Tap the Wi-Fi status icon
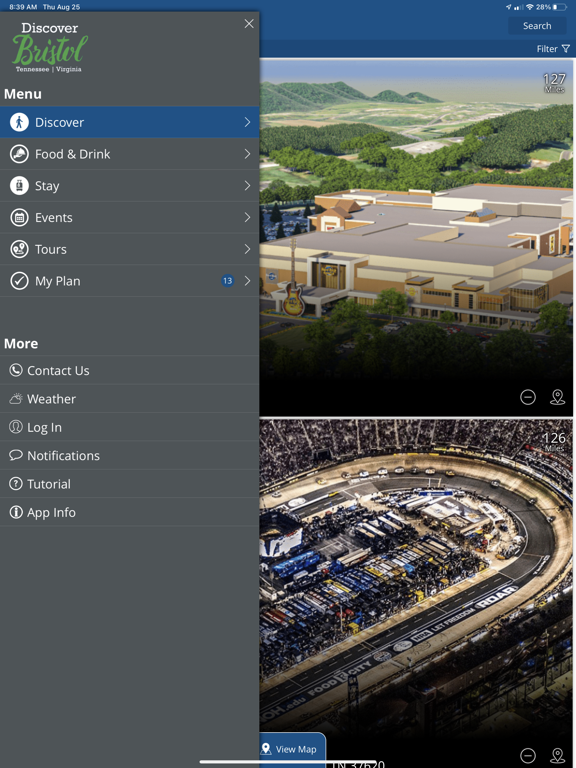This screenshot has height=768, width=576. pos(529,7)
